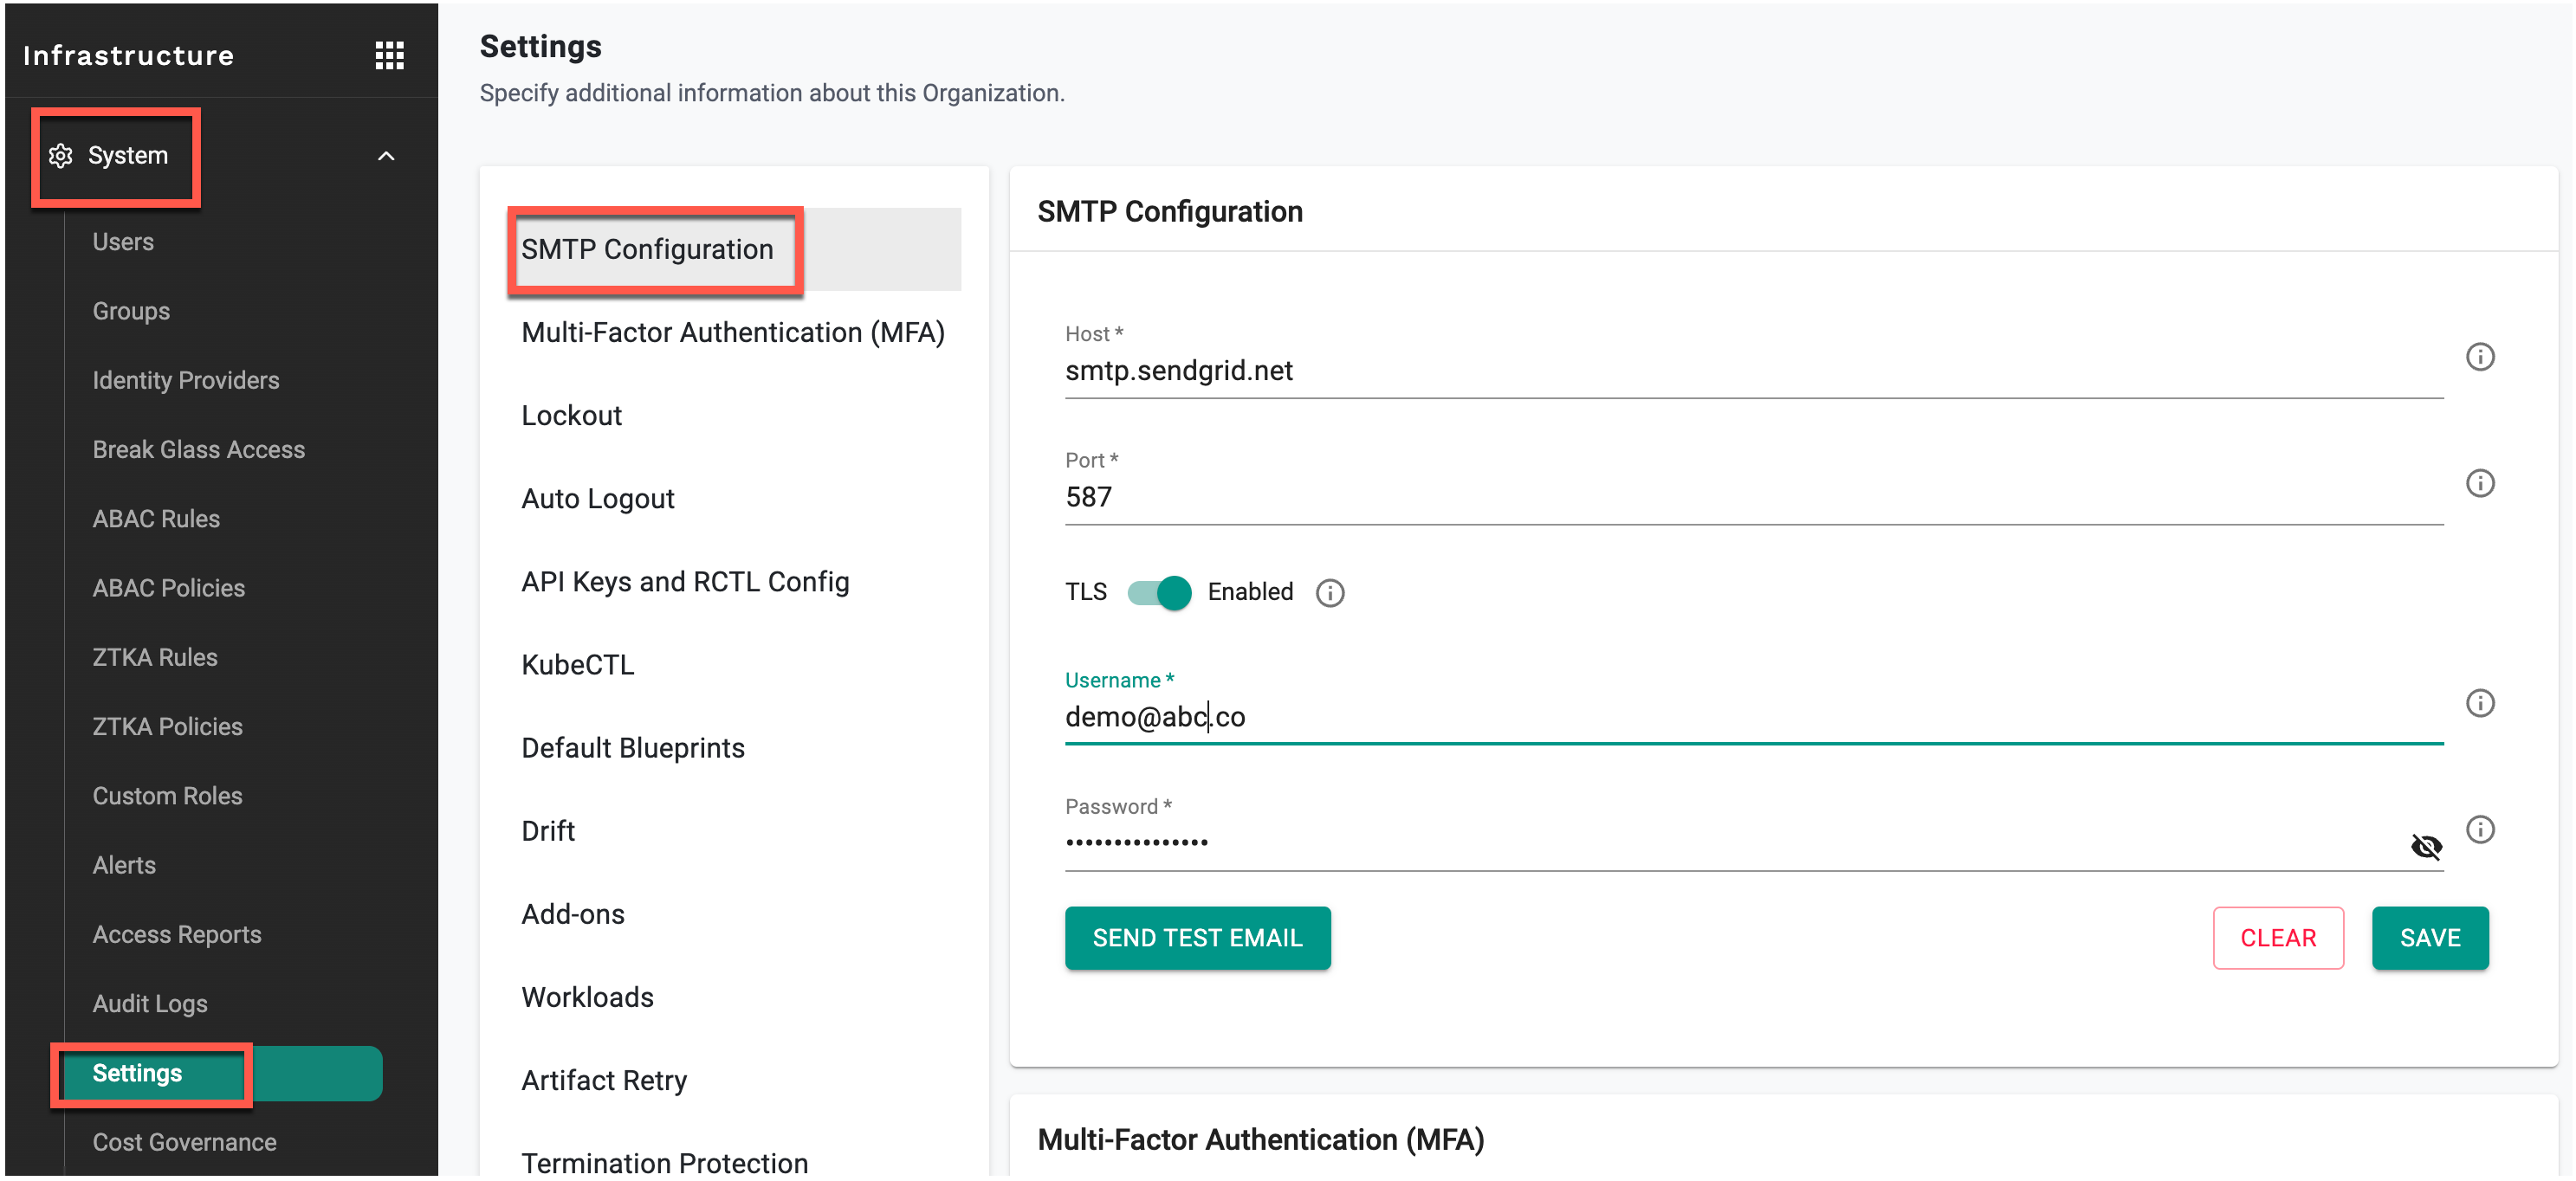Viewport: 2576px width, 1181px height.
Task: Select the Lockout settings tab
Action: point(571,416)
